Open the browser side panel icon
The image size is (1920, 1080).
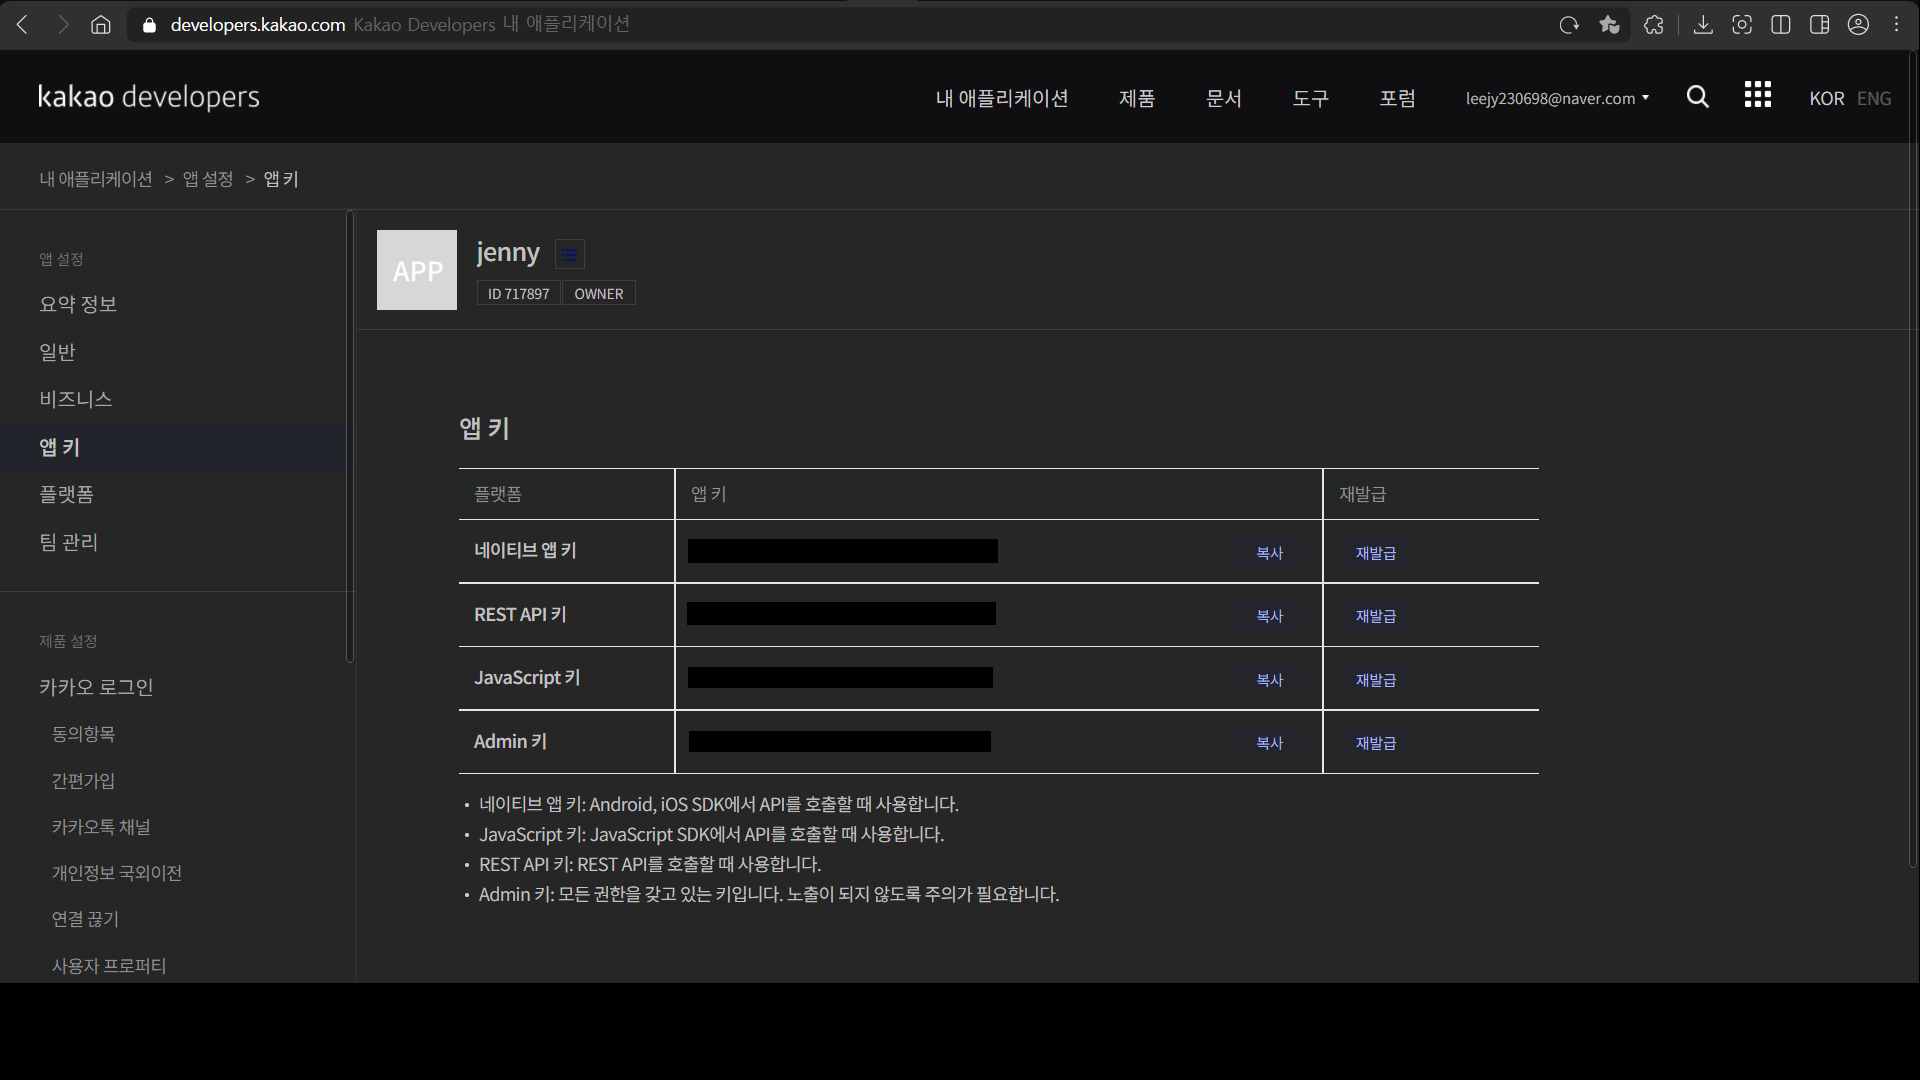click(1820, 25)
